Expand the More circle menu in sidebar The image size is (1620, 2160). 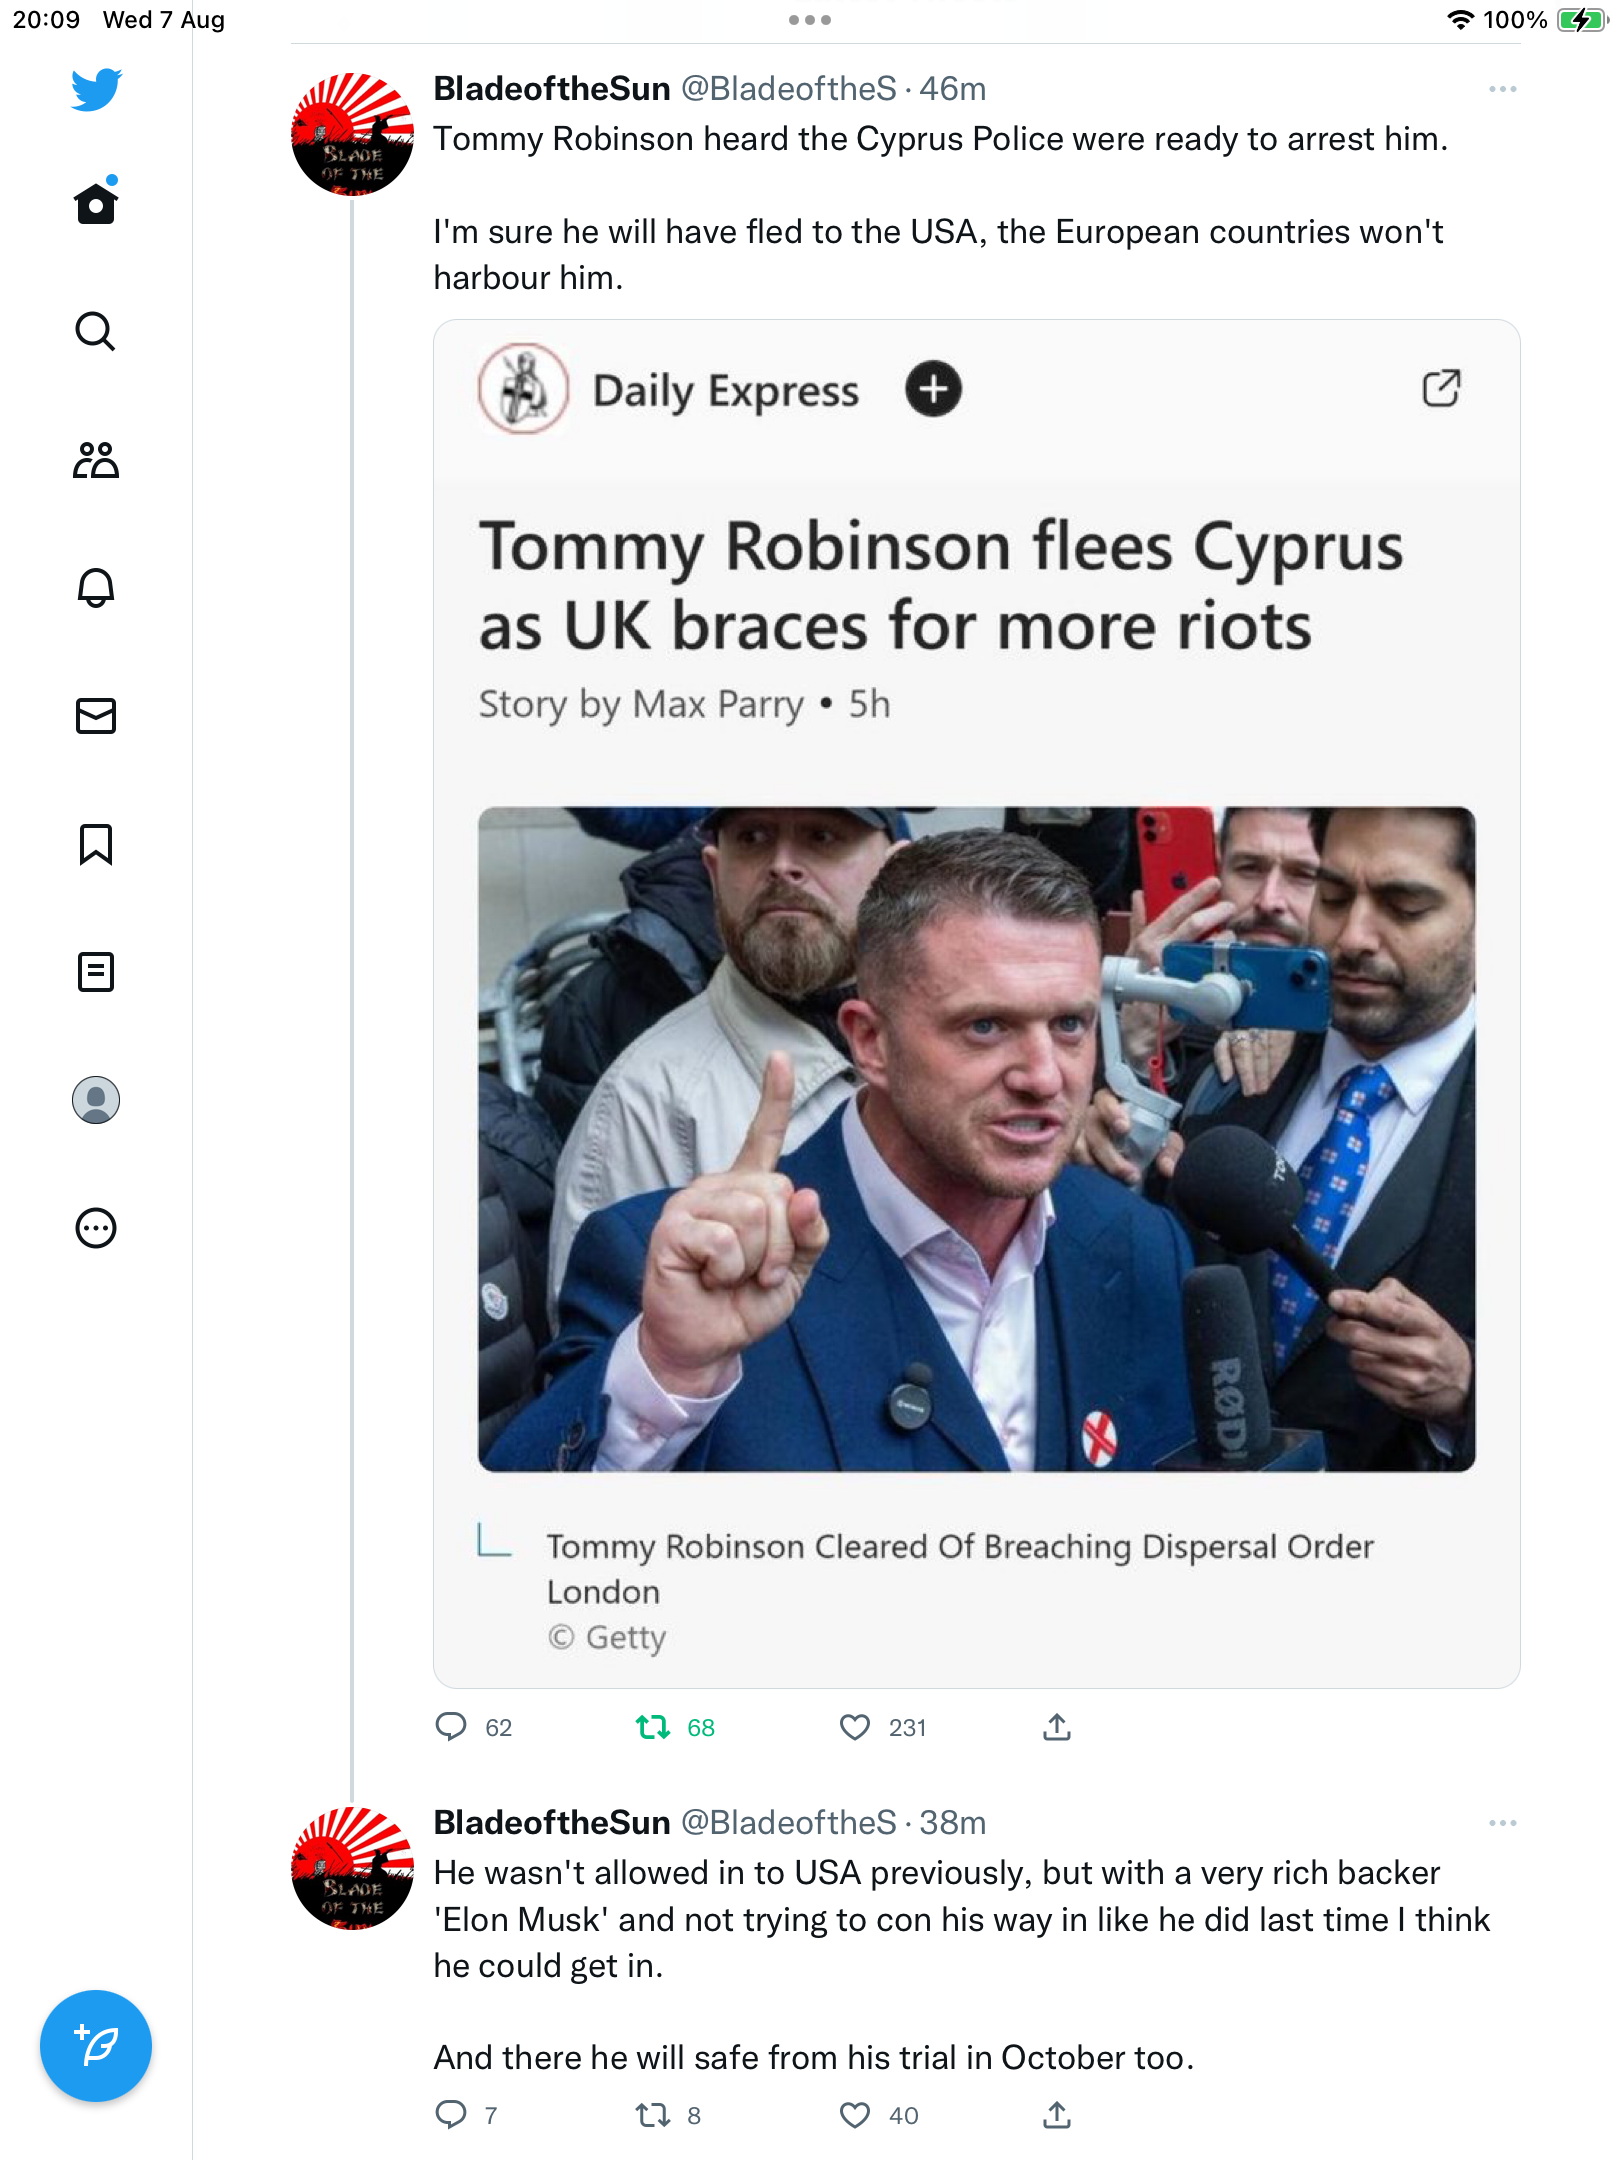point(96,1228)
